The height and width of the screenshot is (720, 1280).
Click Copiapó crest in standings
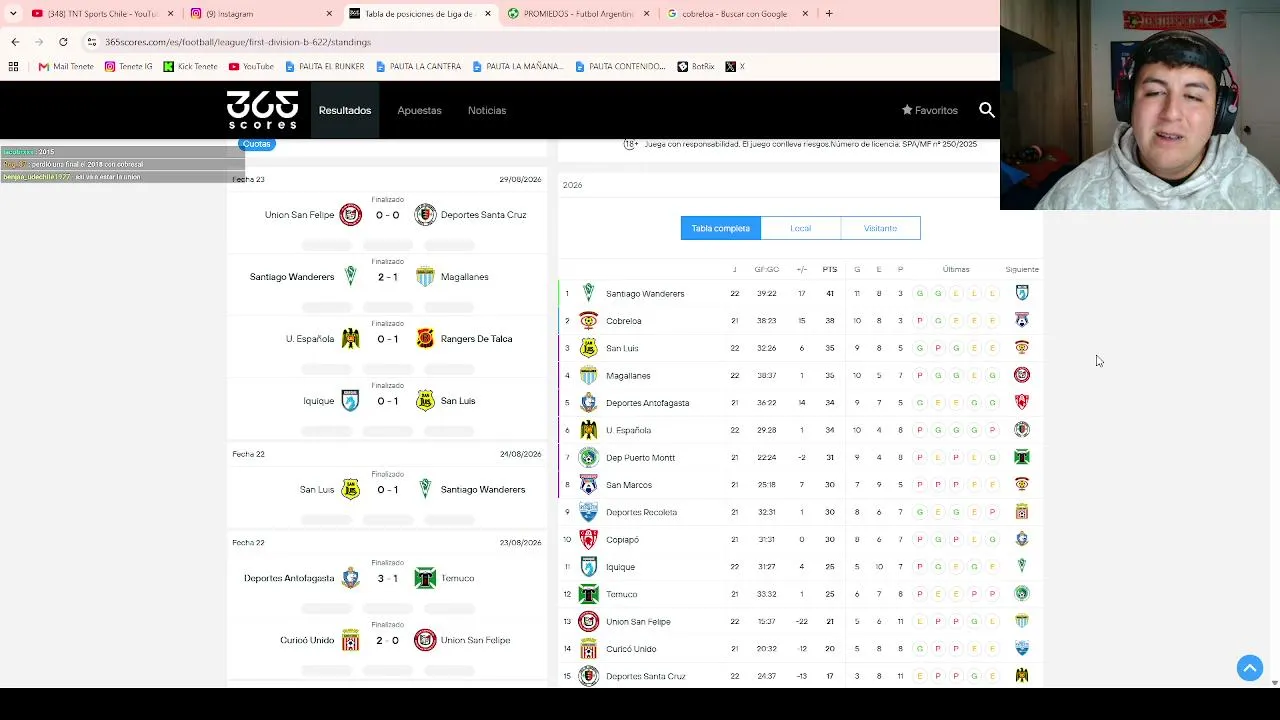pos(589,539)
